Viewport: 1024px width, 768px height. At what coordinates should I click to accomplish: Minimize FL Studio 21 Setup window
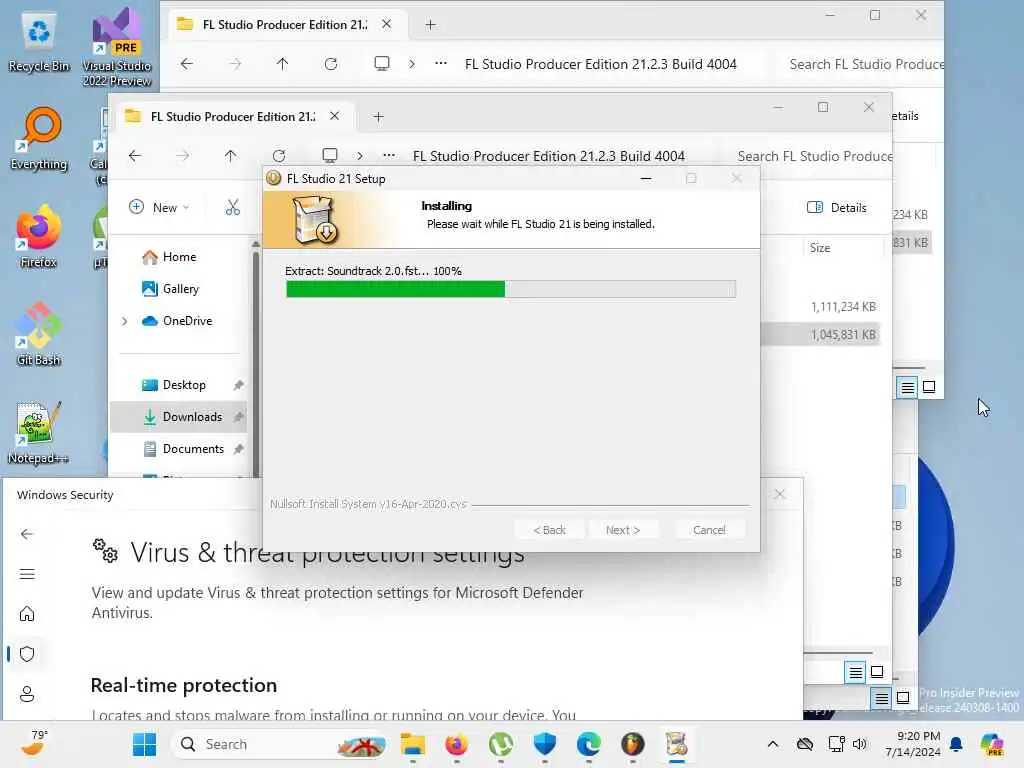646,178
